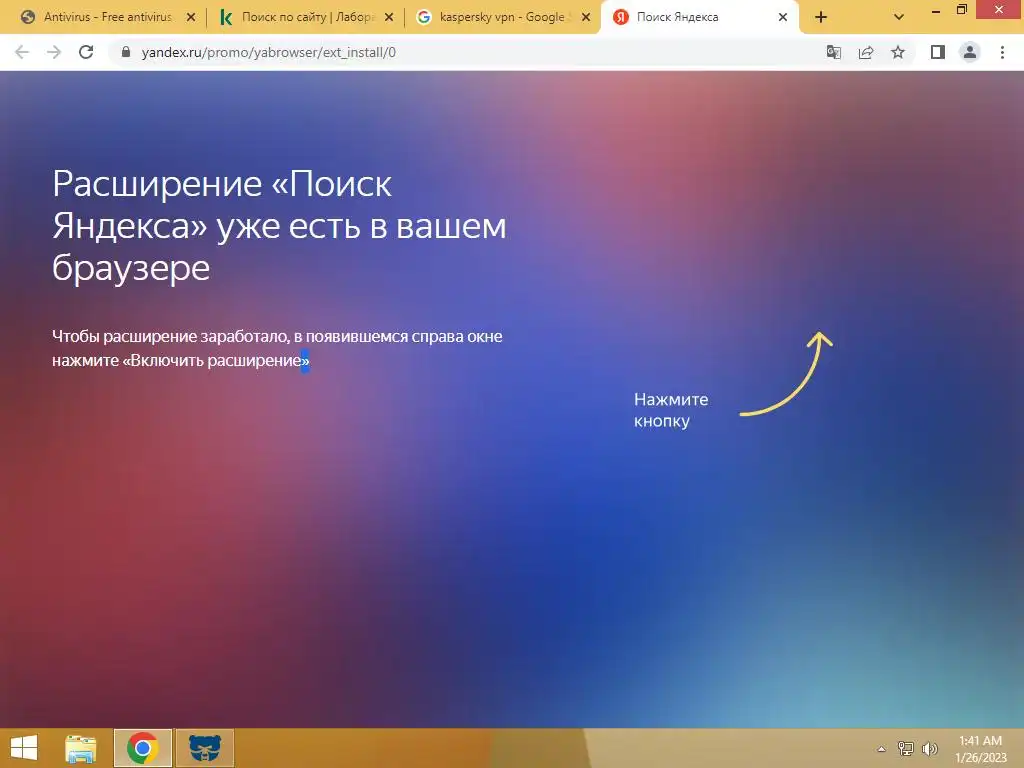Expand the tab search chevron
This screenshot has width=1024, height=768.
pos(899,18)
